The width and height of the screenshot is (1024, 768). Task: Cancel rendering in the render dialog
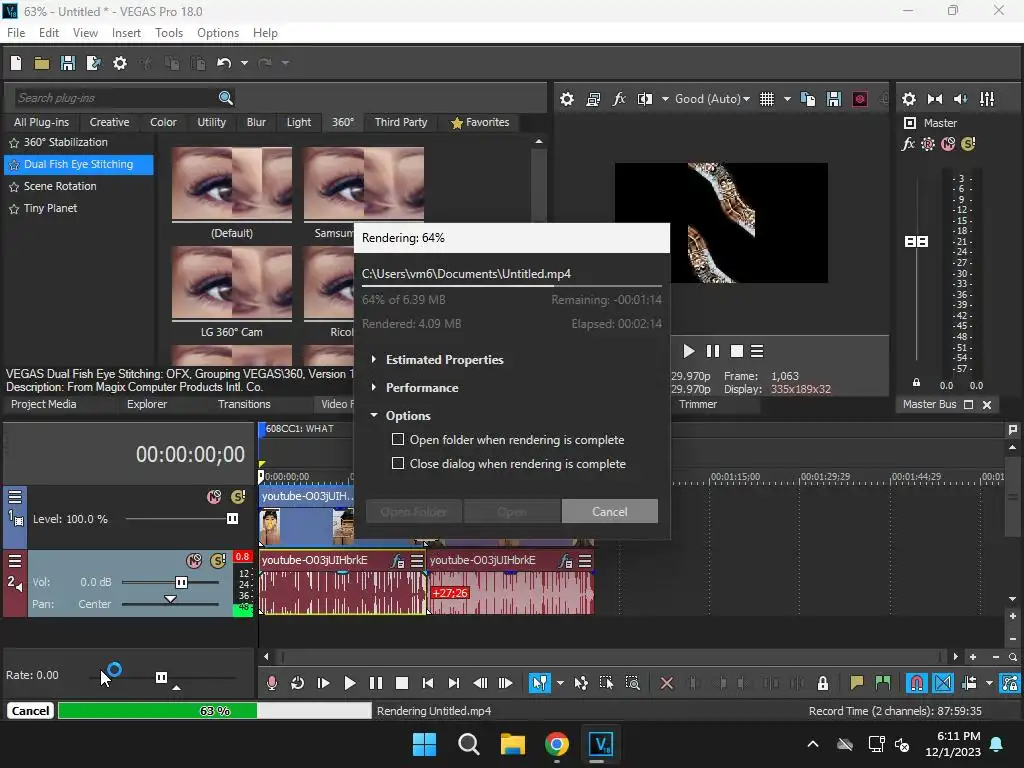click(x=609, y=512)
